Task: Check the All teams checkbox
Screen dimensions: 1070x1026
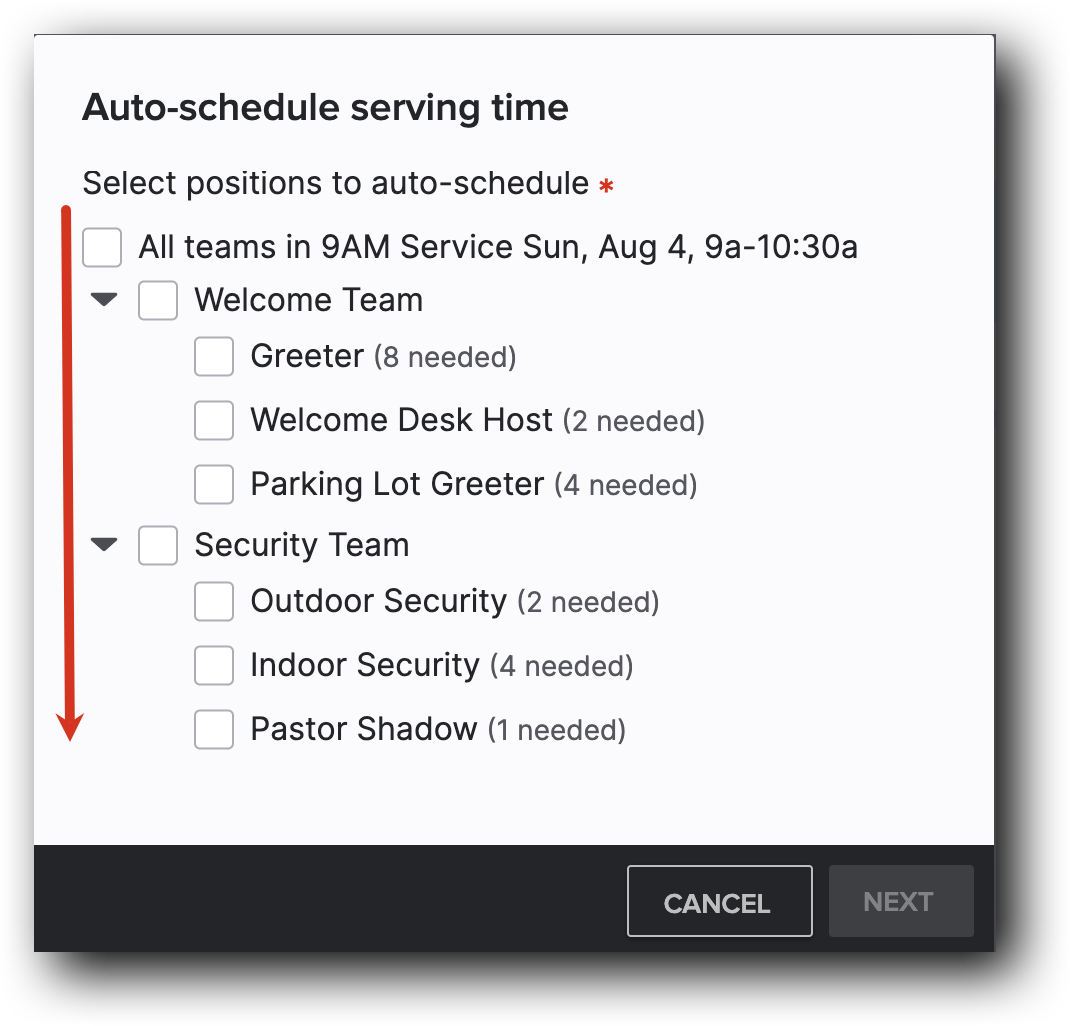Action: 101,247
